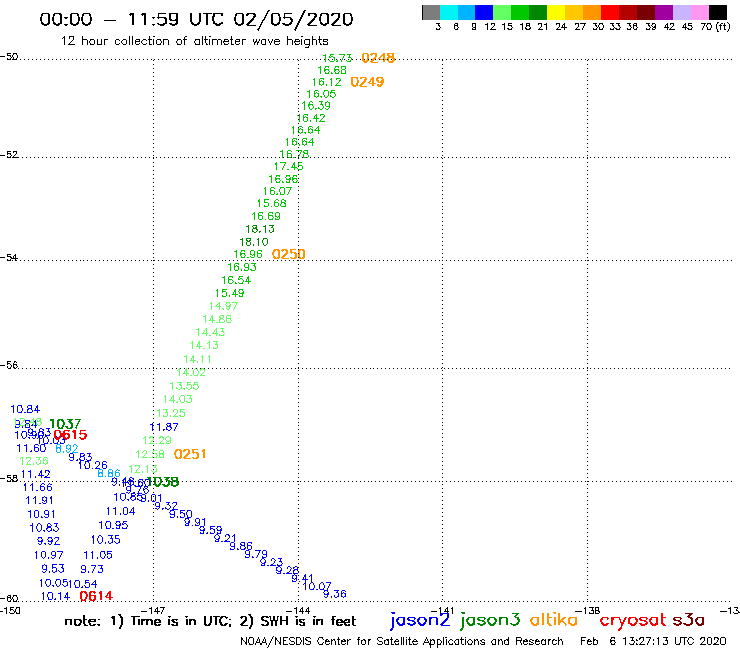Click the red 0615 time stamp
The width and height of the screenshot is (740, 650).
[x=70, y=435]
